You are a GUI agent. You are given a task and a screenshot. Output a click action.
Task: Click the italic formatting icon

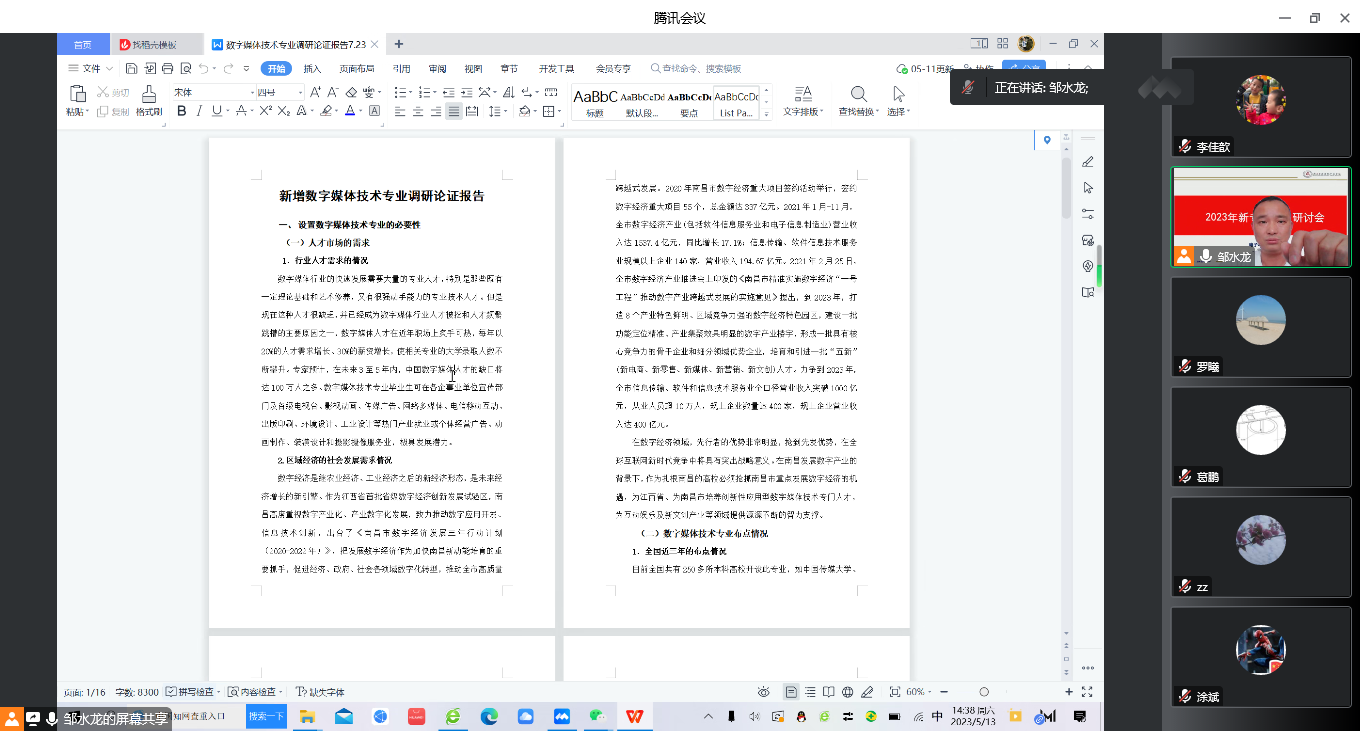click(199, 111)
